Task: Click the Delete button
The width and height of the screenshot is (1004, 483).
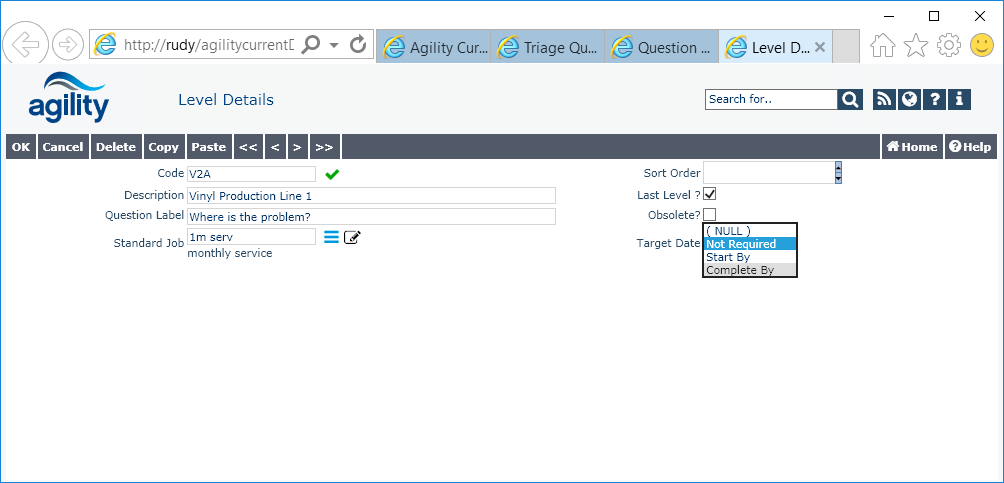Action: [x=115, y=147]
